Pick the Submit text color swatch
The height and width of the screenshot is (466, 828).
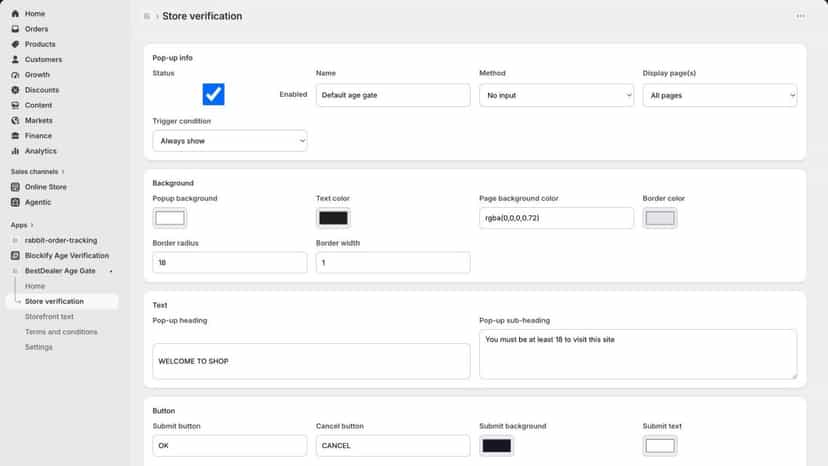[660, 445]
